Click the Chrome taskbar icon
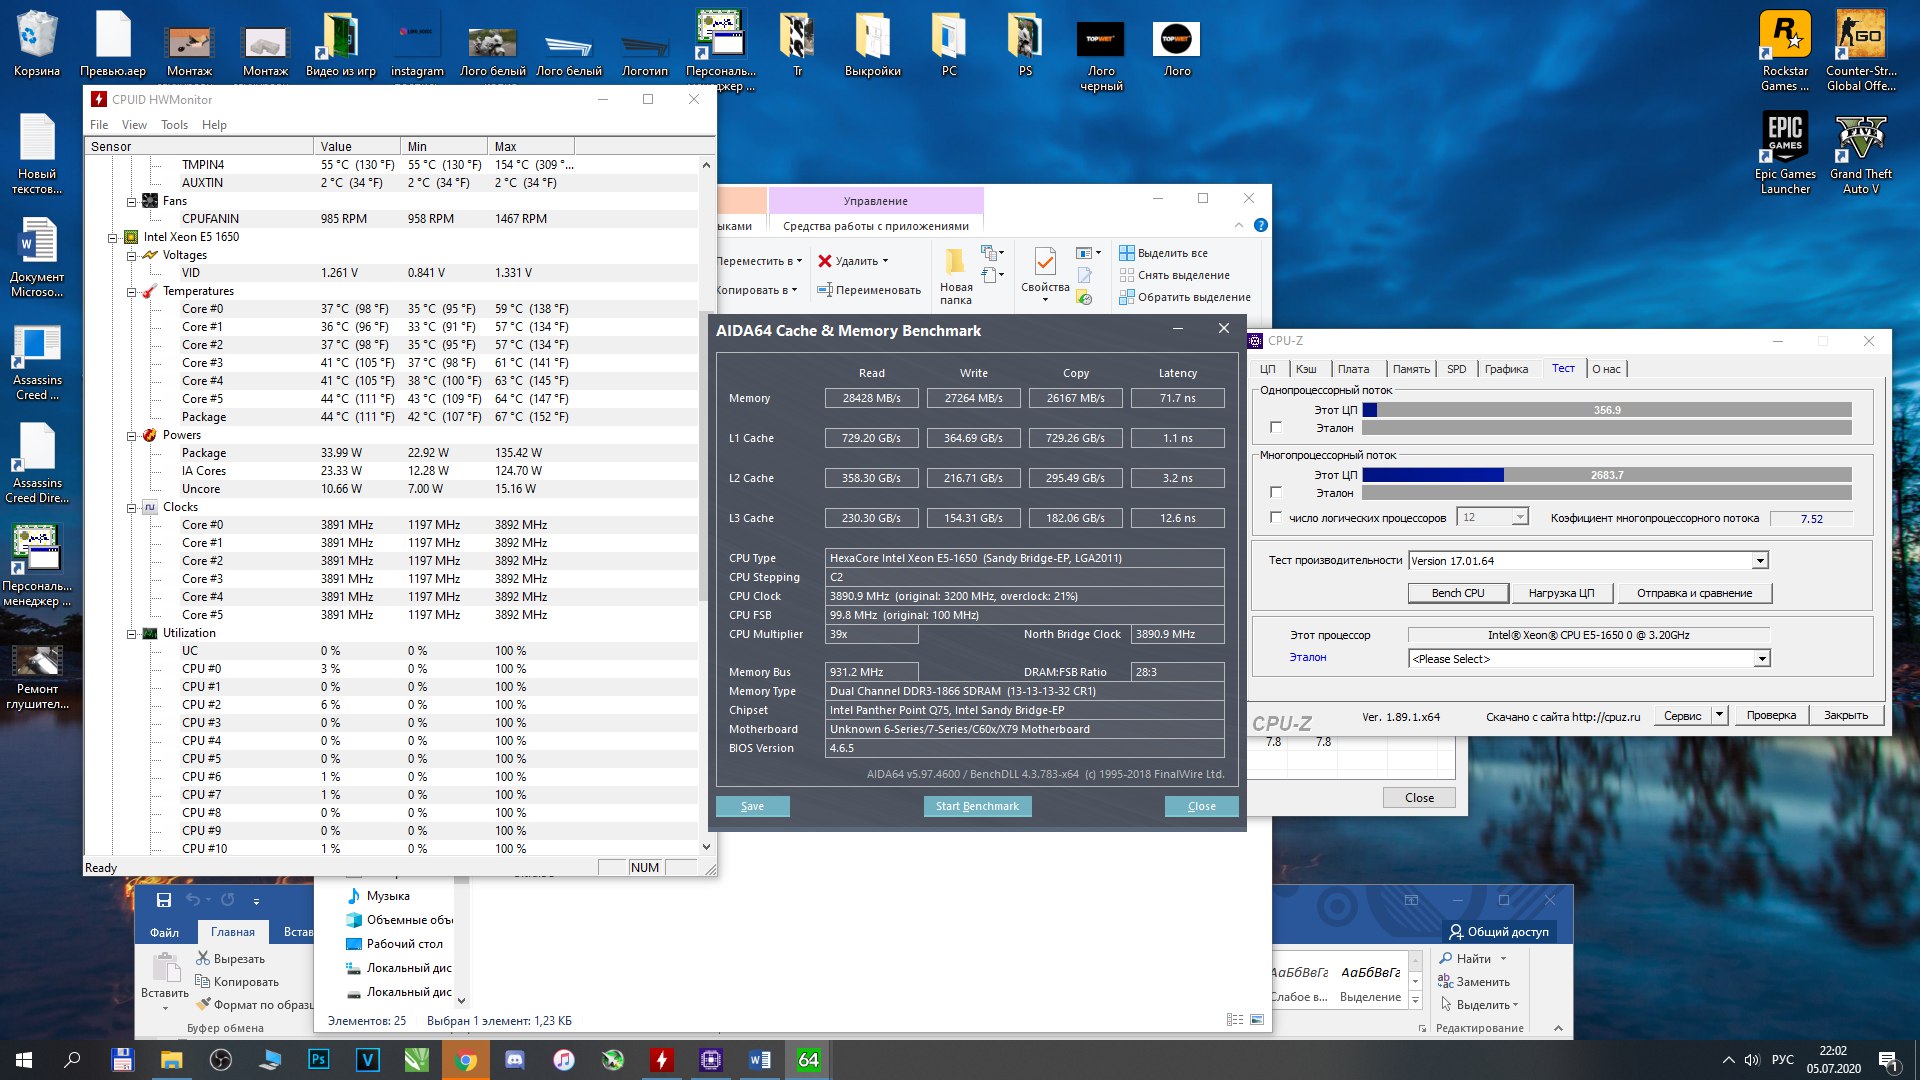This screenshot has width=1920, height=1080. tap(465, 1060)
